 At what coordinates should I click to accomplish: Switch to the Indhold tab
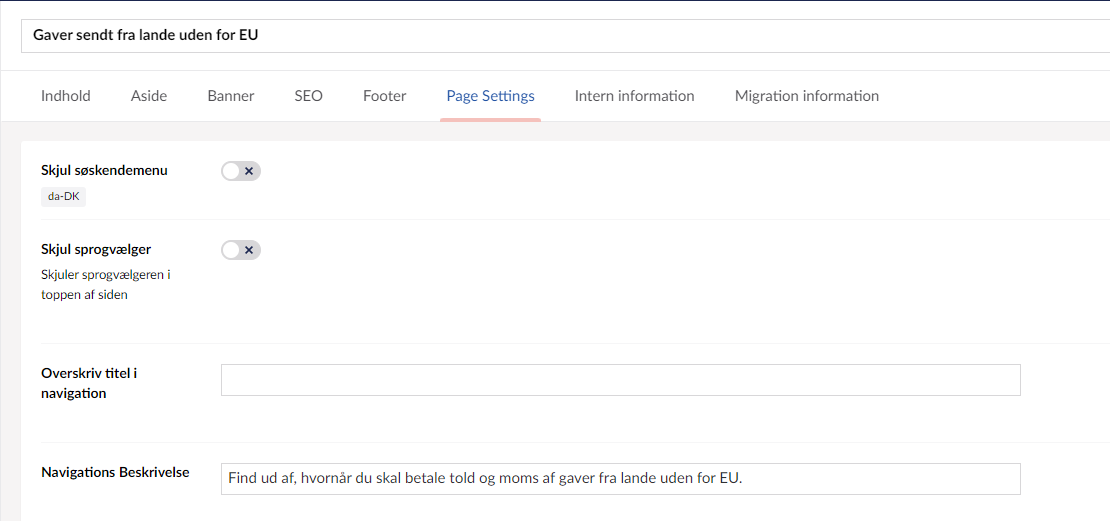click(66, 96)
